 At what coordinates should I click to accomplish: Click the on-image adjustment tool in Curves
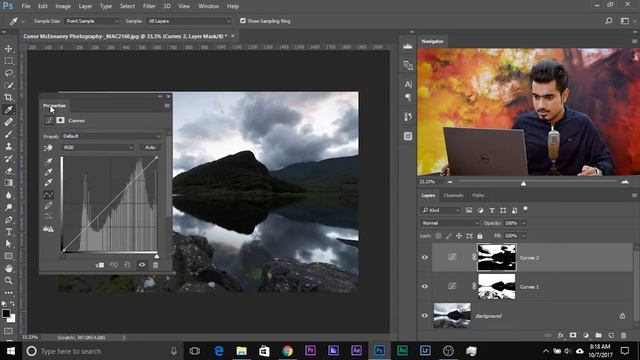click(x=48, y=148)
